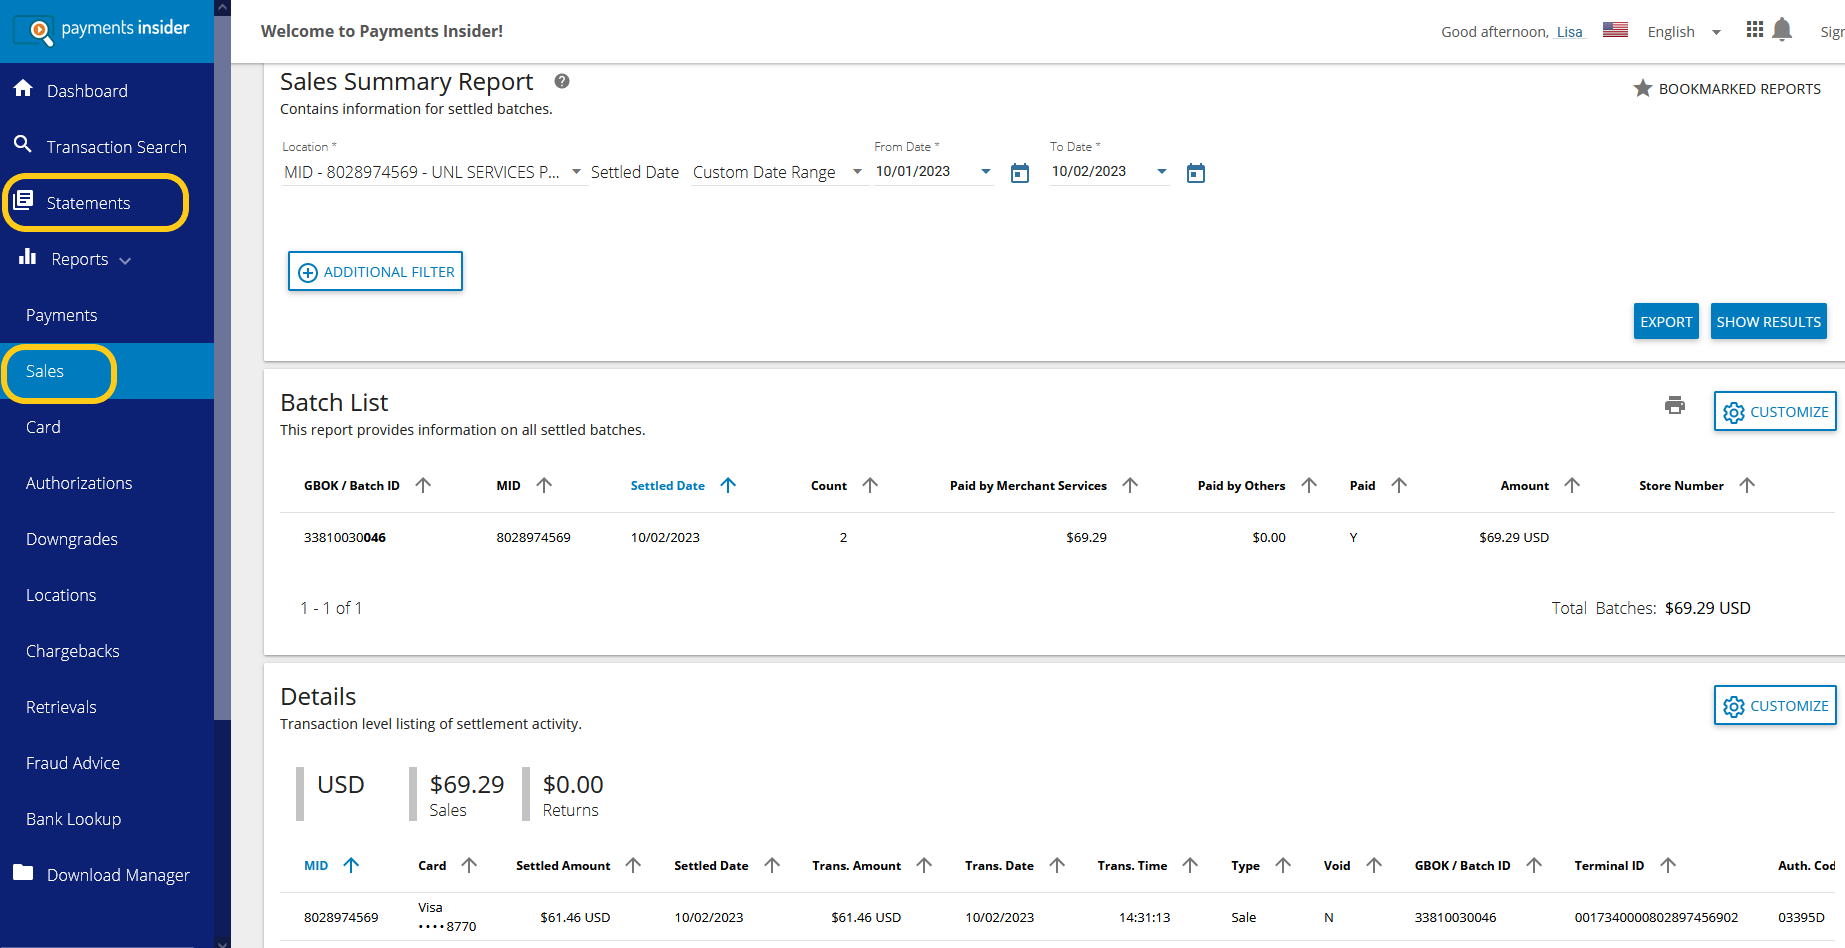
Task: Open the apps grid icon
Action: (1754, 29)
